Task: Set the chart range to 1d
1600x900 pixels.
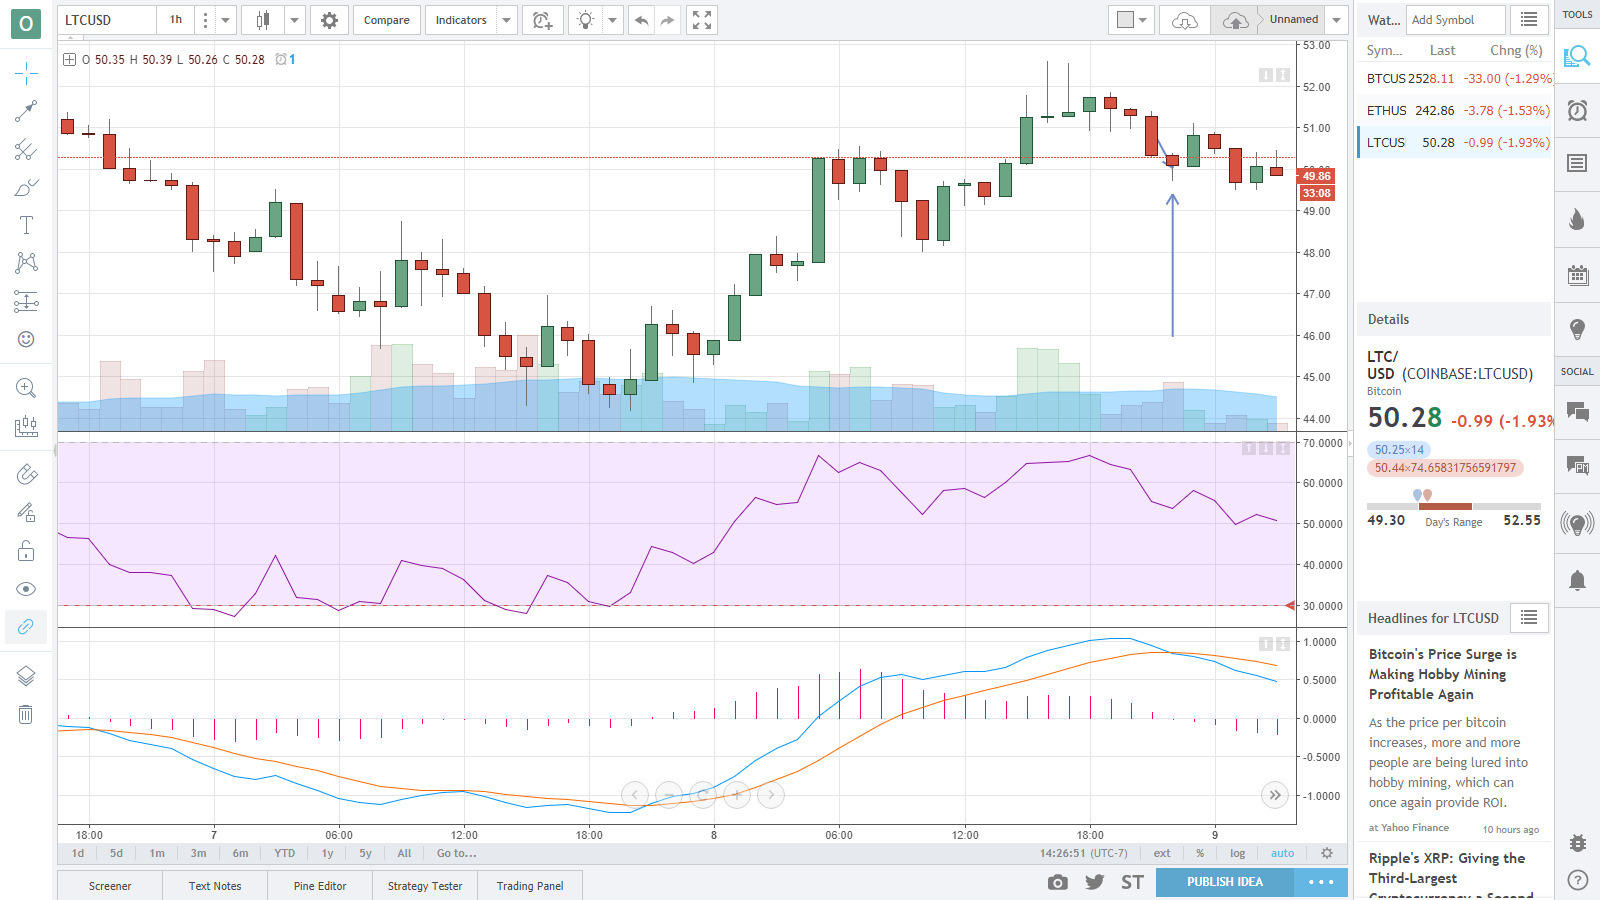Action: tap(78, 854)
